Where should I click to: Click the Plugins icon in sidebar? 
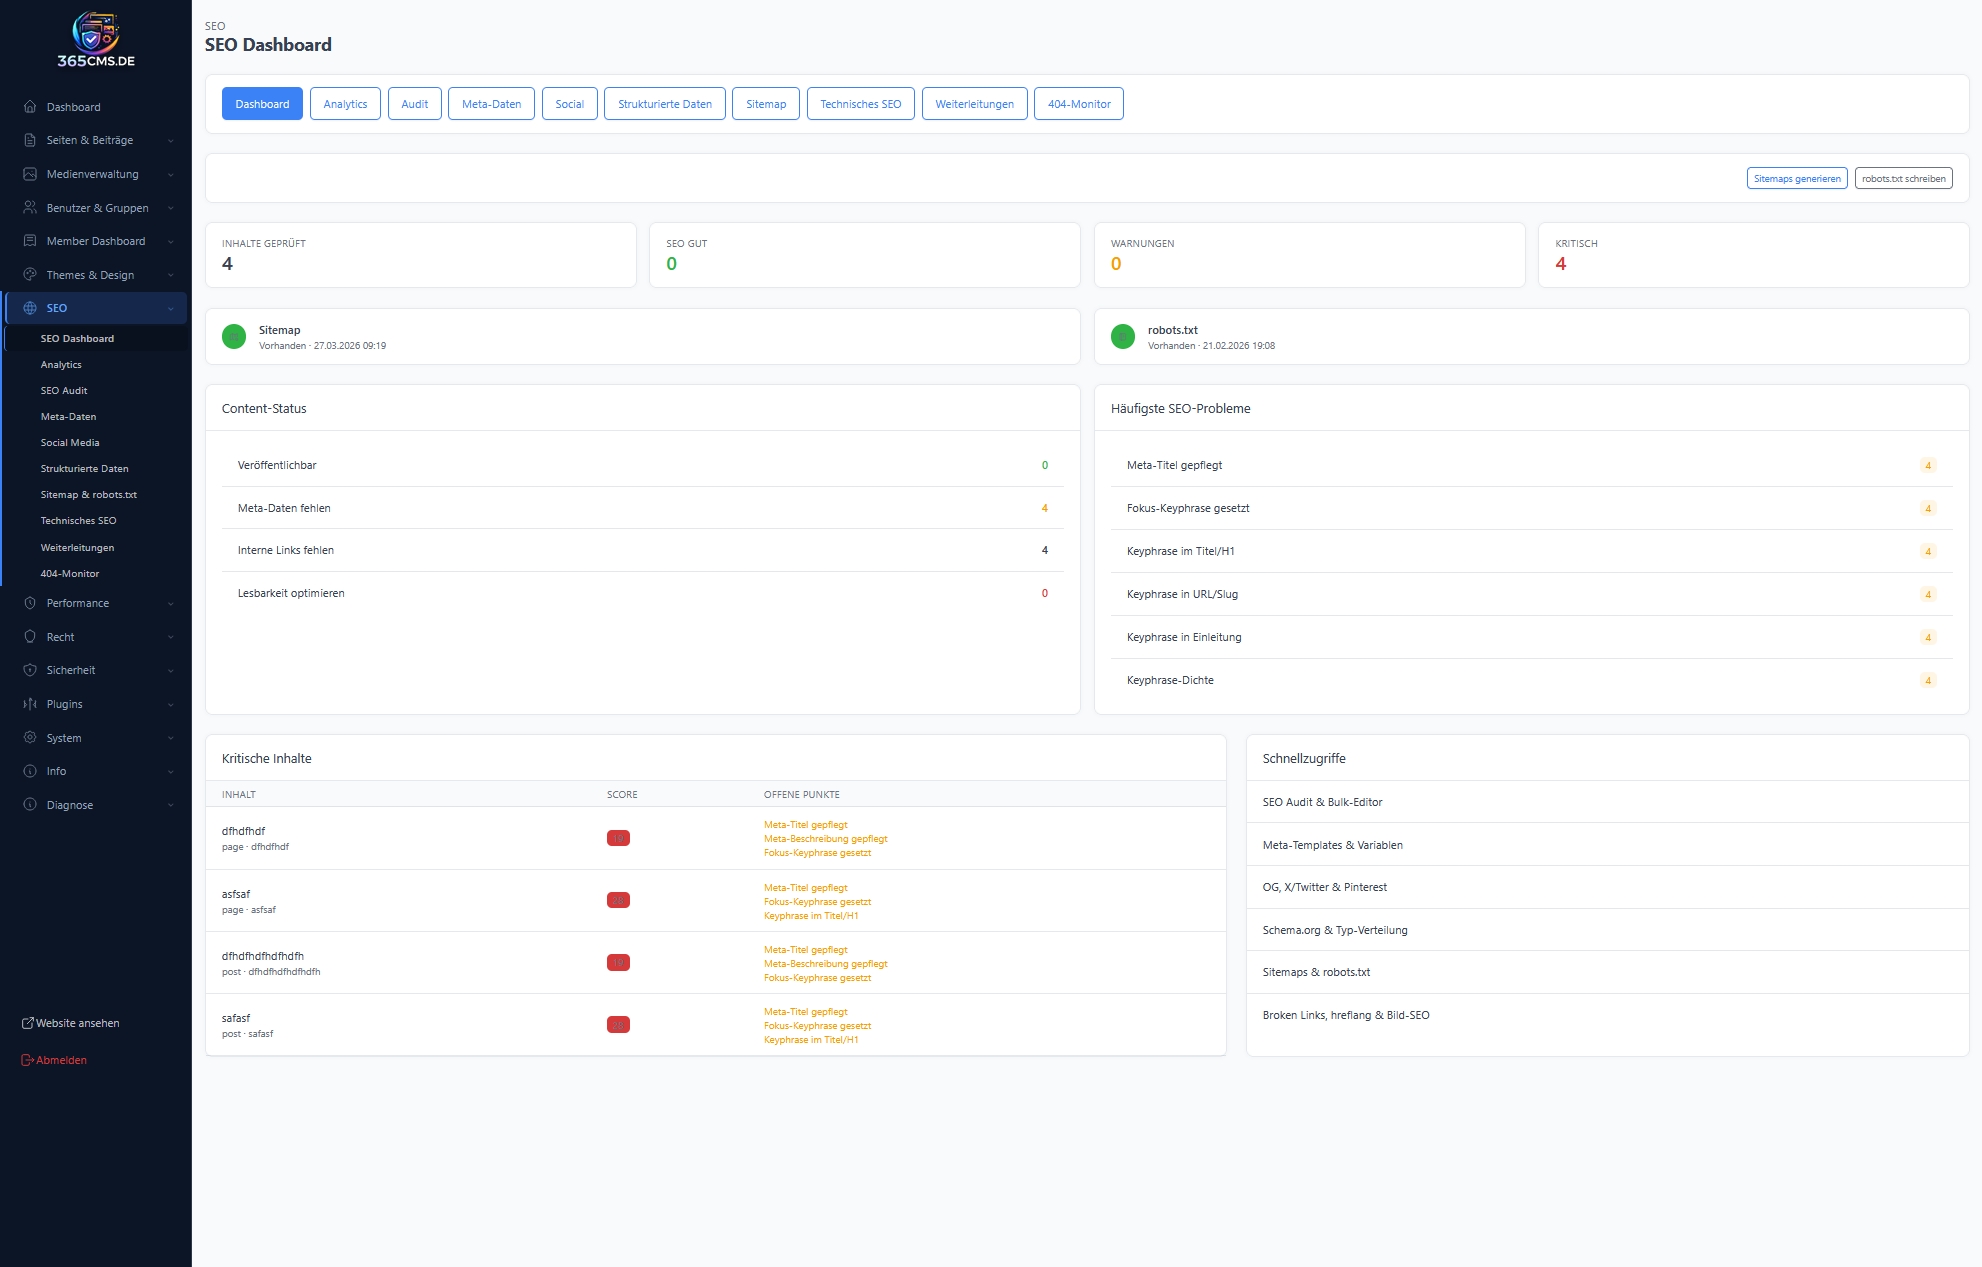coord(30,704)
